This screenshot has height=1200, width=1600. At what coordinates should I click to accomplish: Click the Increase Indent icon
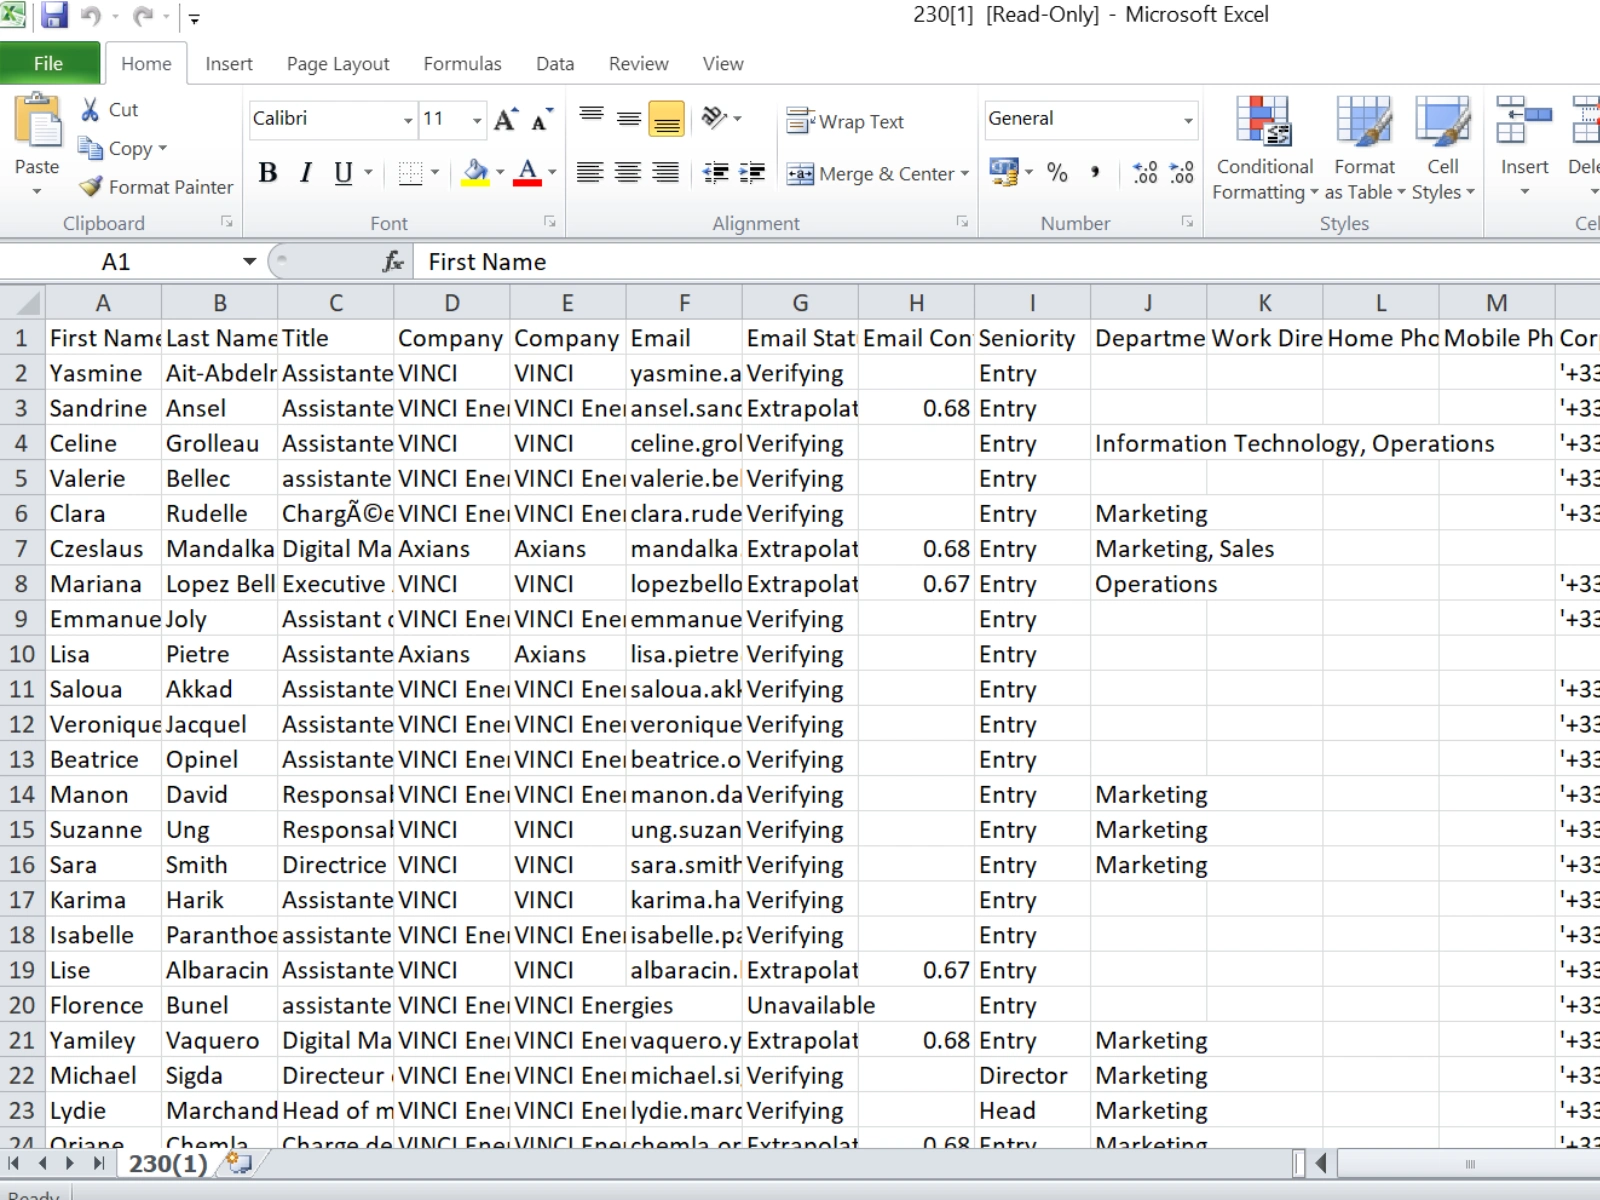click(752, 173)
